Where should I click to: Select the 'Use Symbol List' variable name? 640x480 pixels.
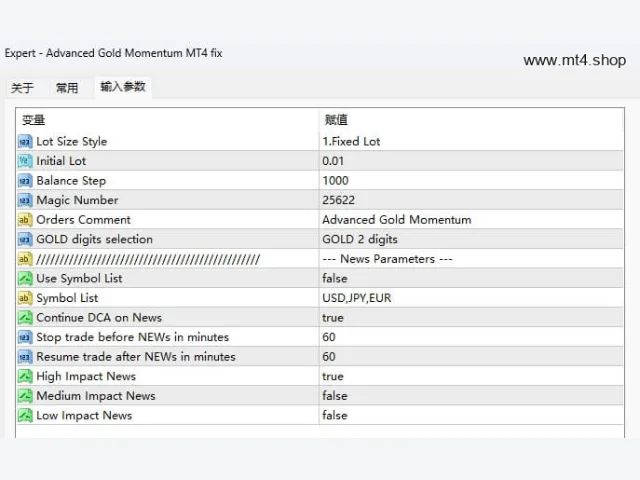[x=79, y=279]
